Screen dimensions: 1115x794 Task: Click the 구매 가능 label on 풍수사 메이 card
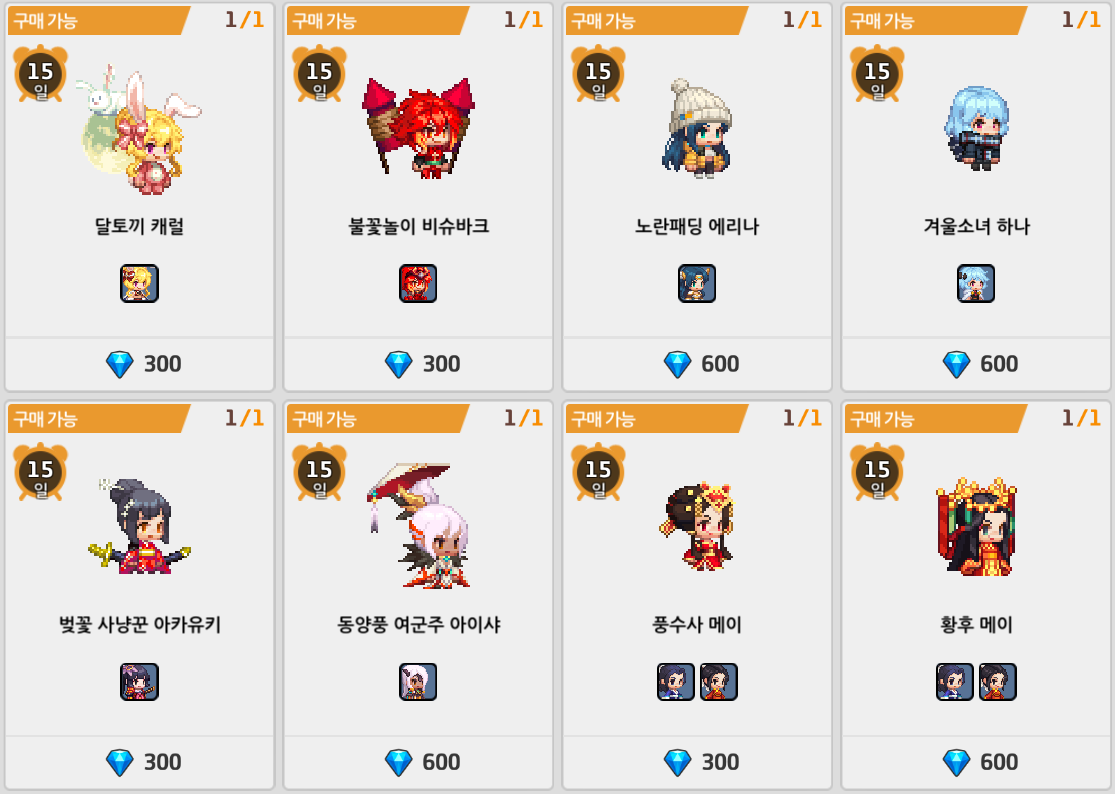coord(602,419)
